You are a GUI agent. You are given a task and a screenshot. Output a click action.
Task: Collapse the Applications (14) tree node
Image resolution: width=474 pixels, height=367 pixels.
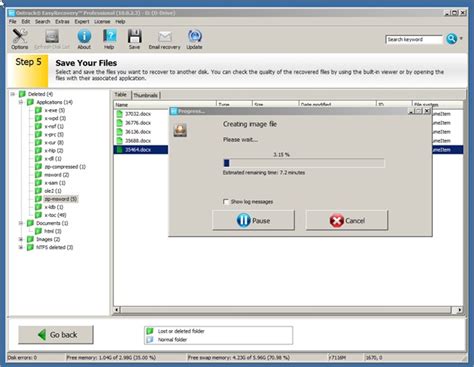pos(21,102)
